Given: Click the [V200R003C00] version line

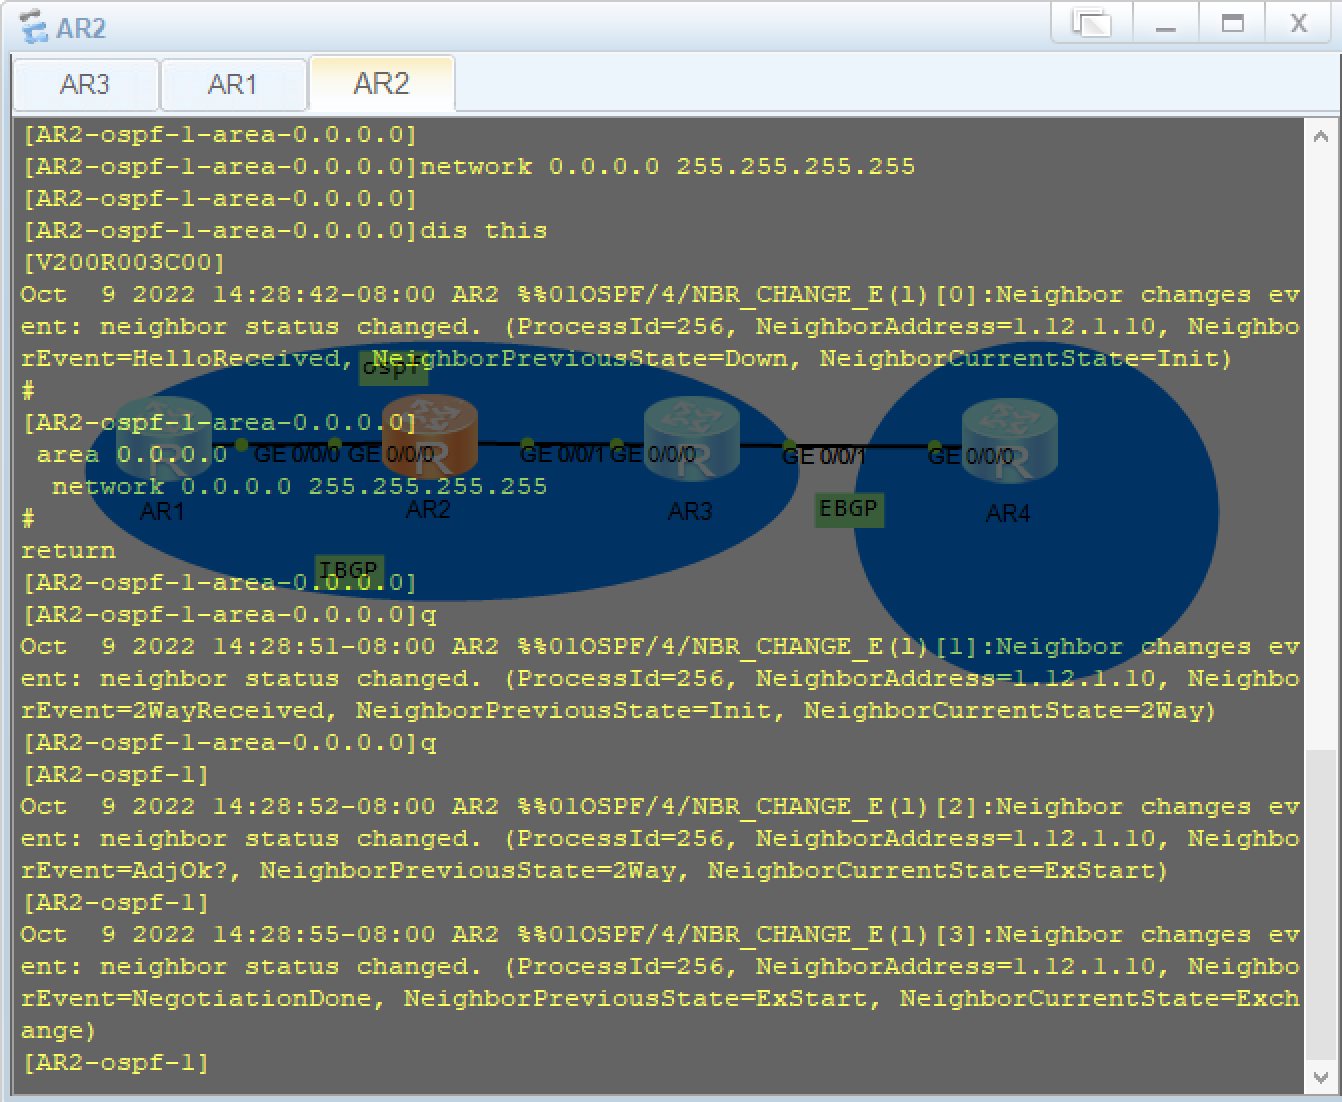Looking at the screenshot, I should (x=123, y=262).
